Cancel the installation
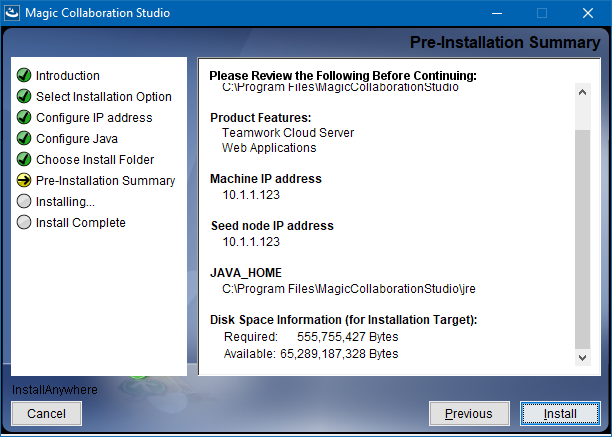Screen dimensions: 612x437 point(46,414)
